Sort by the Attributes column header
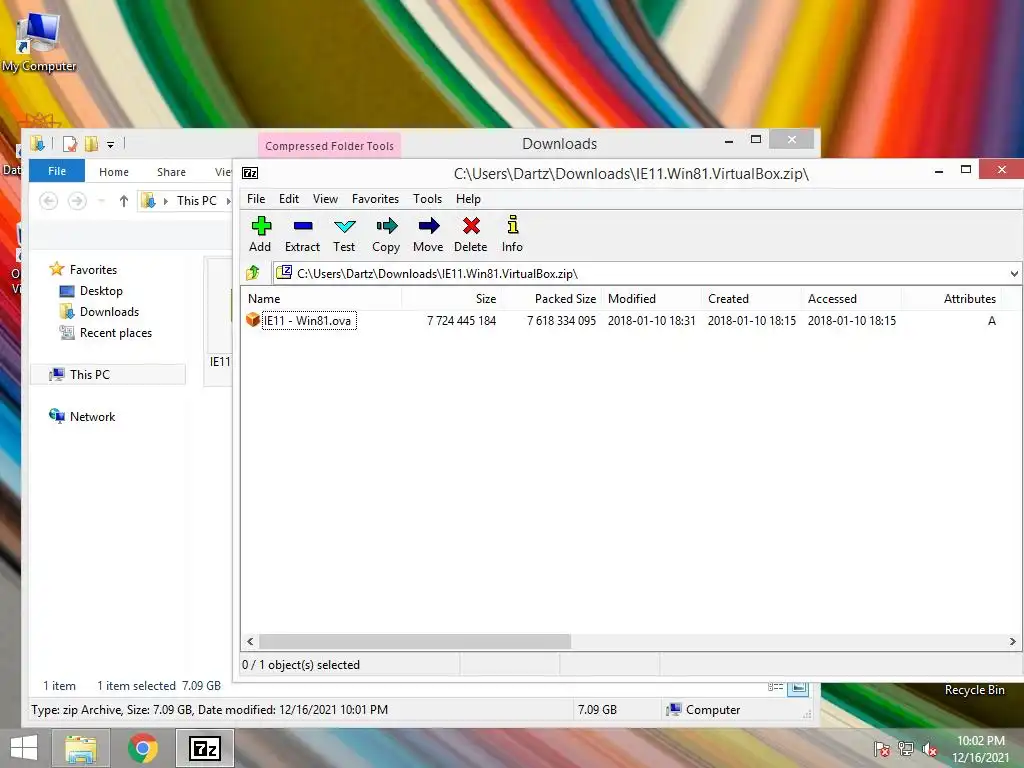The height and width of the screenshot is (768, 1024). pyautogui.click(x=952, y=298)
